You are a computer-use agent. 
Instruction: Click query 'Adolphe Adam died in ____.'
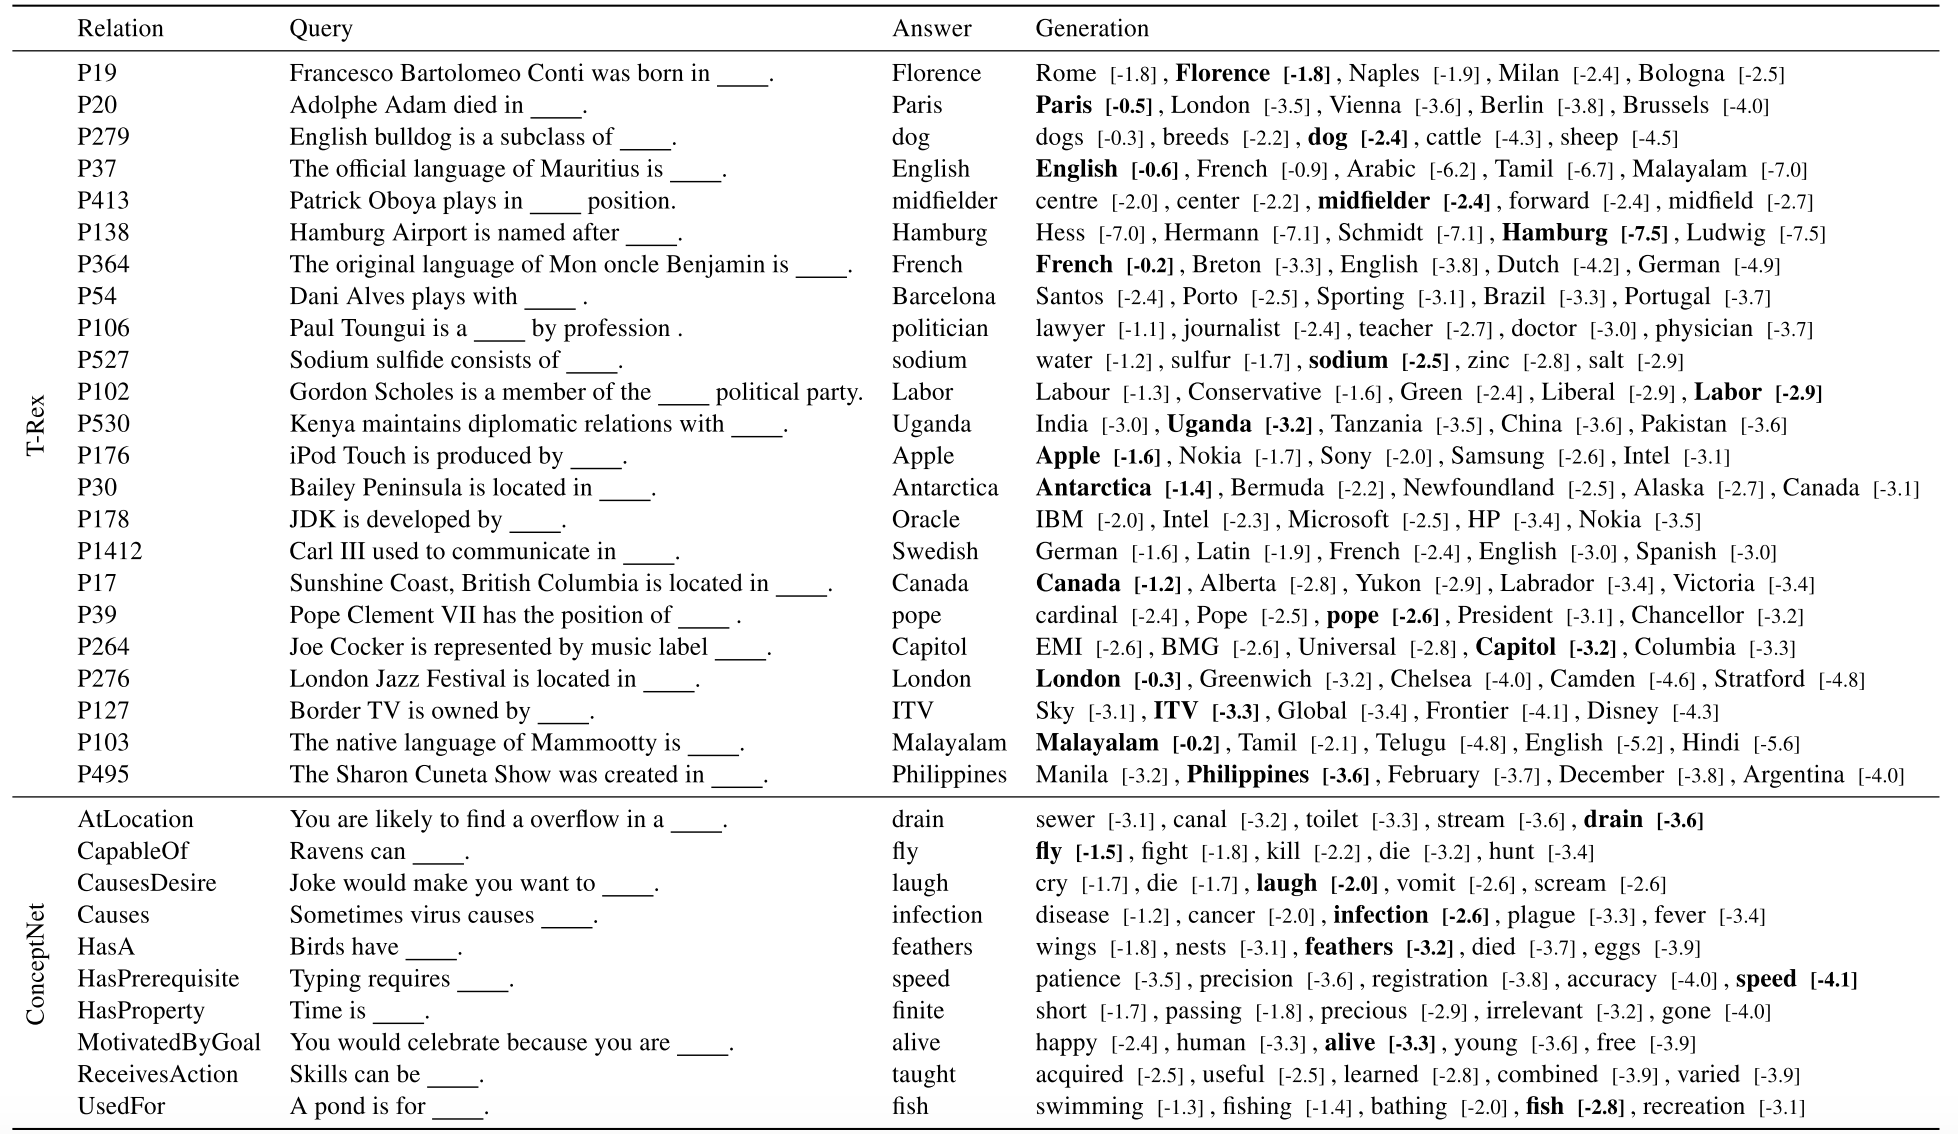[x=438, y=105]
